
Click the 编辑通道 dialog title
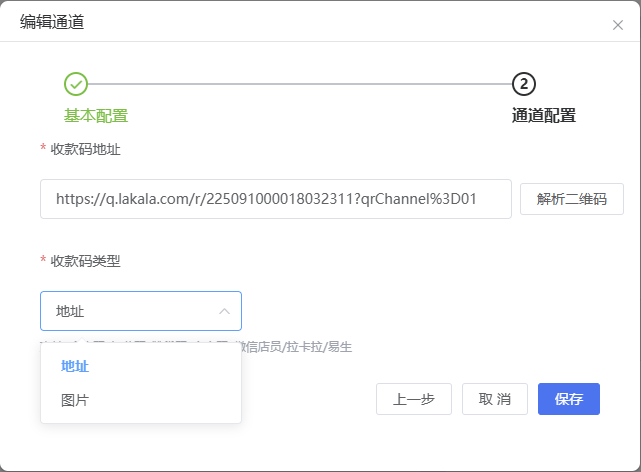pos(52,22)
